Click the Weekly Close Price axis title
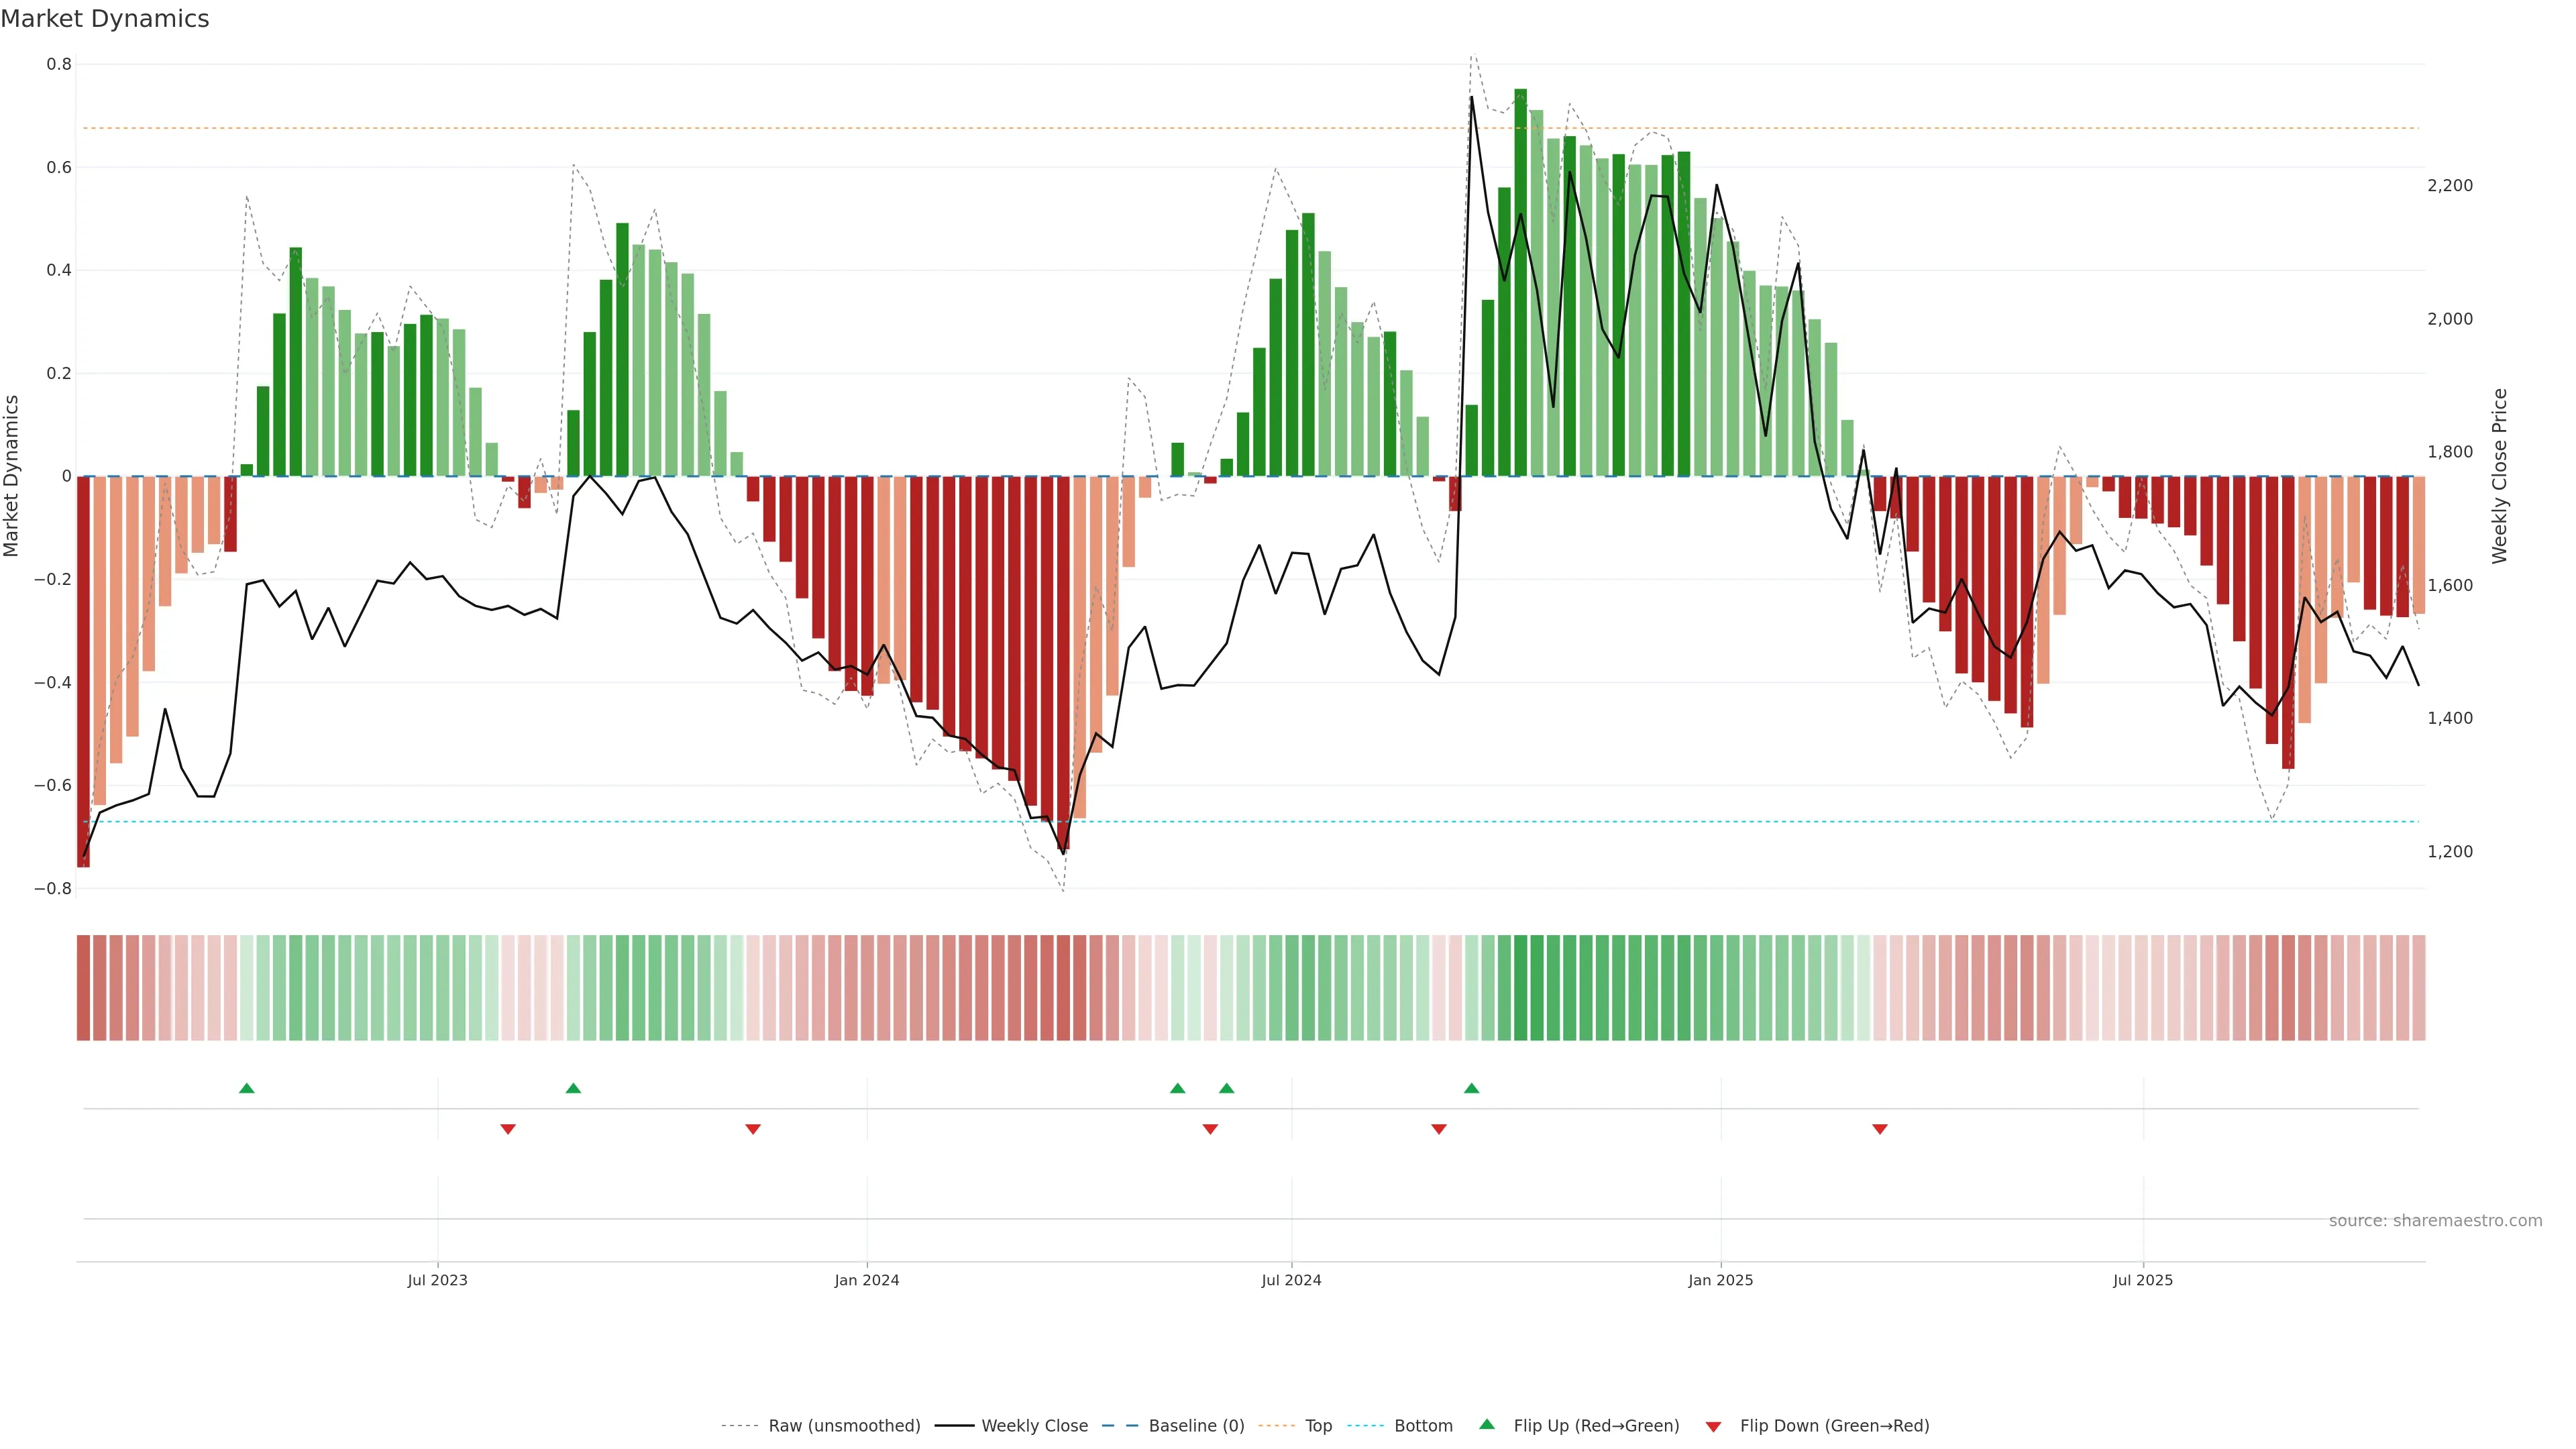The image size is (2576, 1449). tap(2499, 476)
